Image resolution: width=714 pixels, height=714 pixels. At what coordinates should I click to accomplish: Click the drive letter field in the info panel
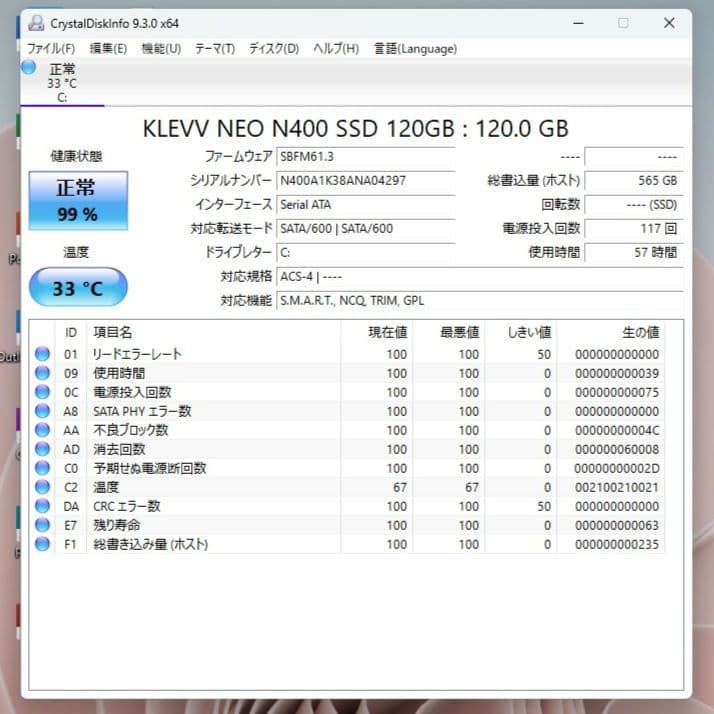366,252
